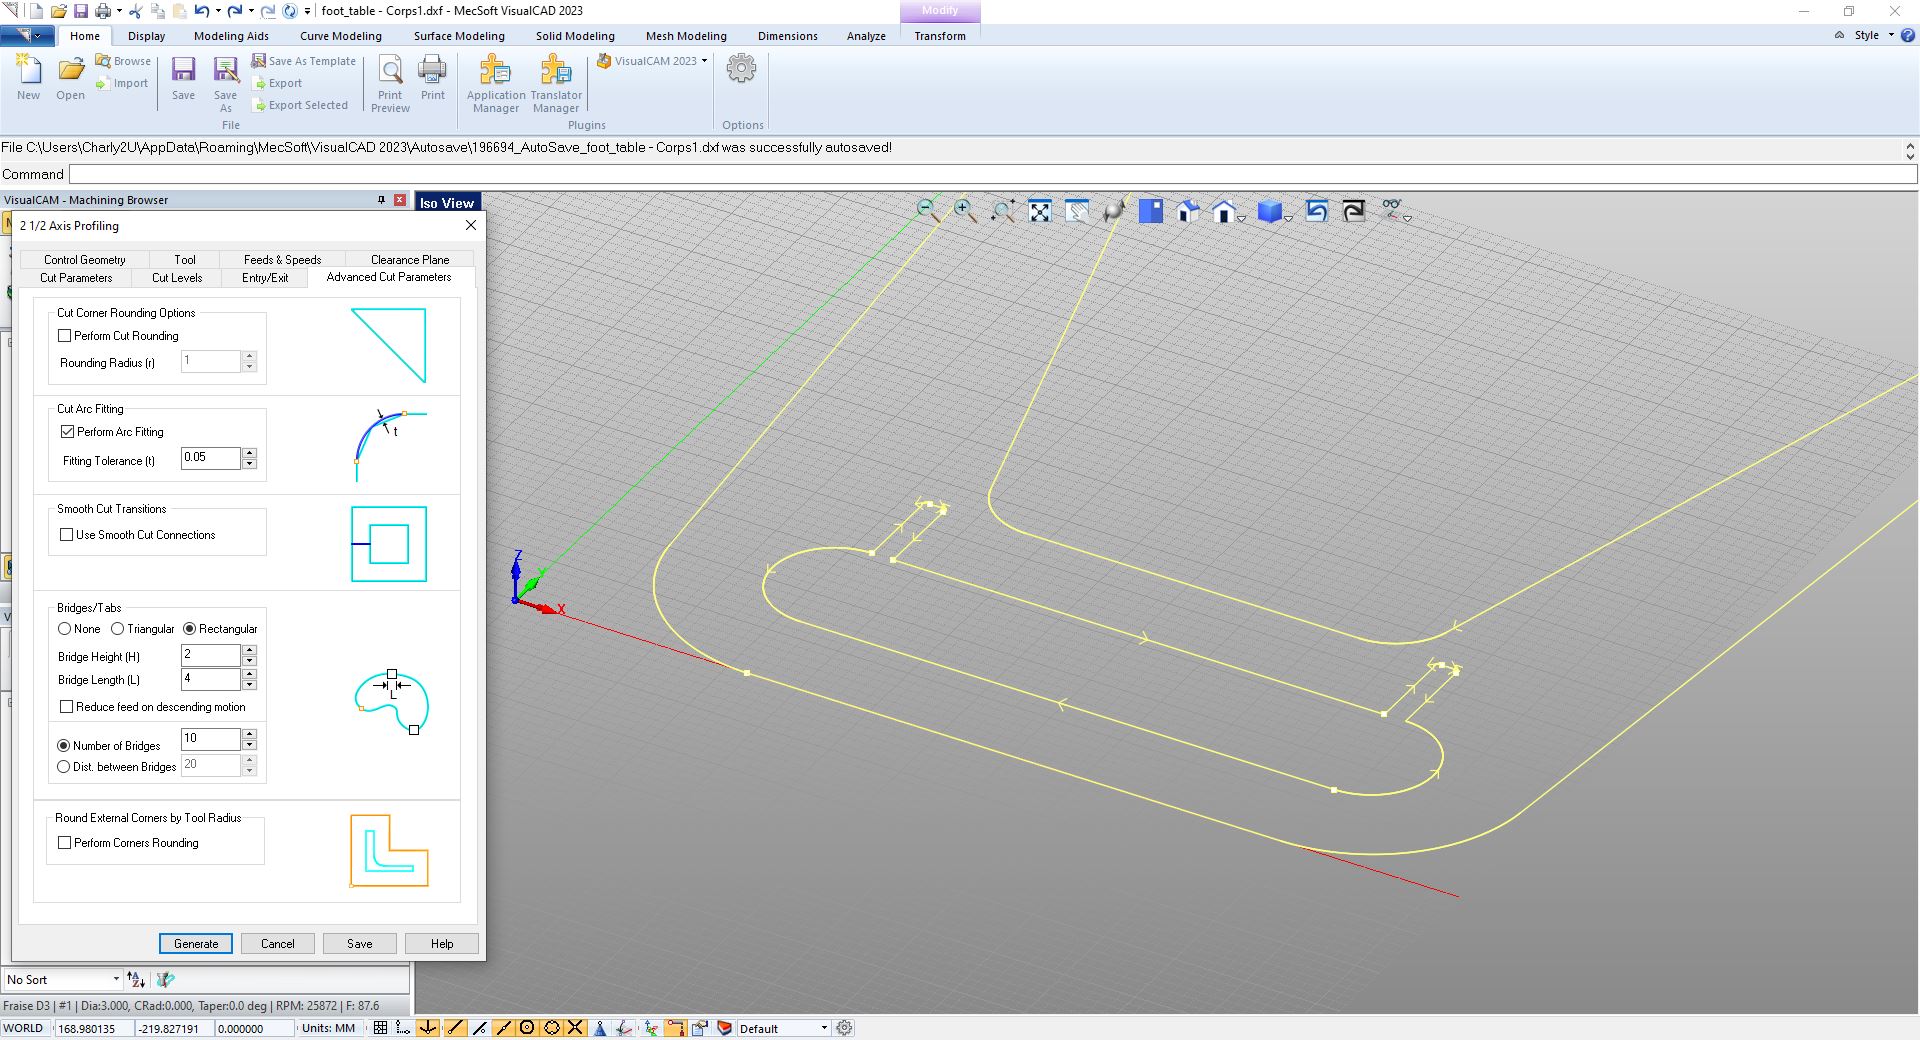Click the Regenerate refresh icon in quick access

pyautogui.click(x=290, y=11)
